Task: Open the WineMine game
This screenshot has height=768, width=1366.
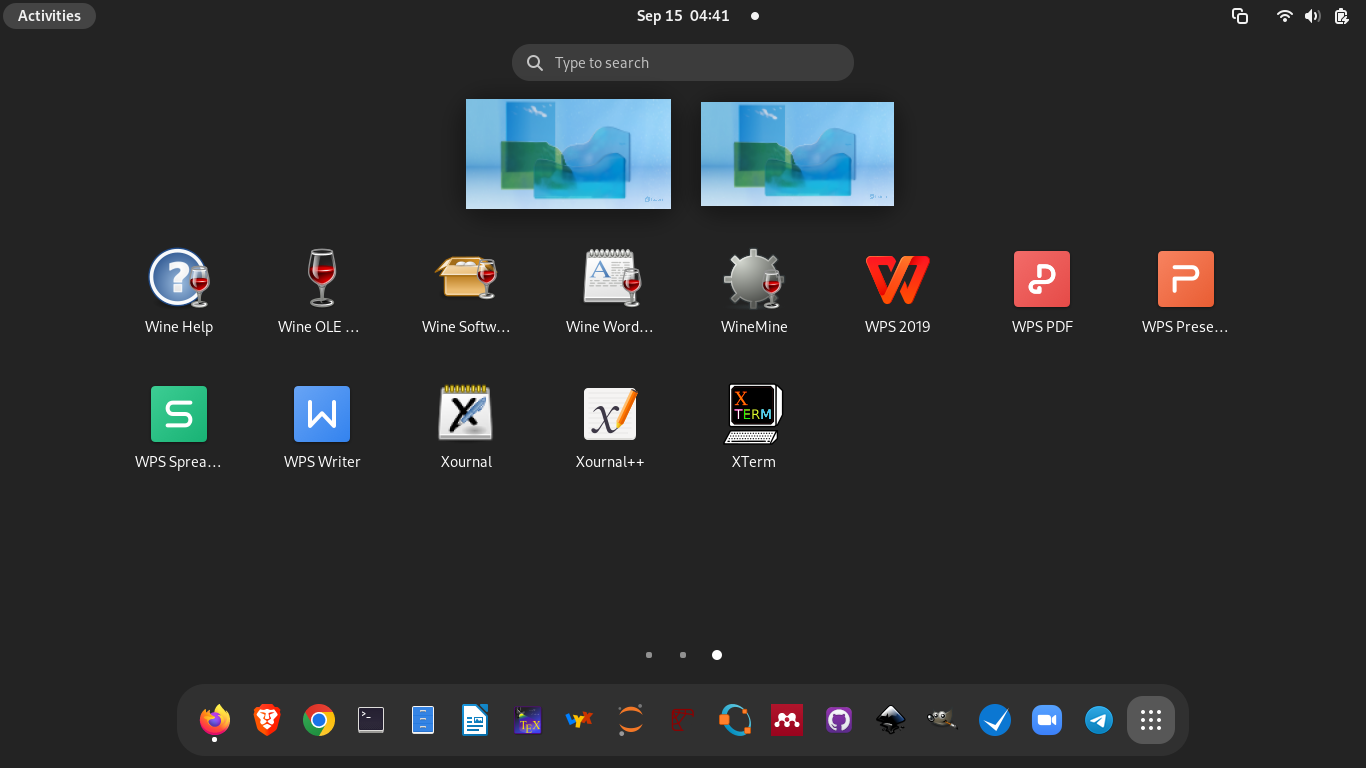Action: (x=753, y=279)
